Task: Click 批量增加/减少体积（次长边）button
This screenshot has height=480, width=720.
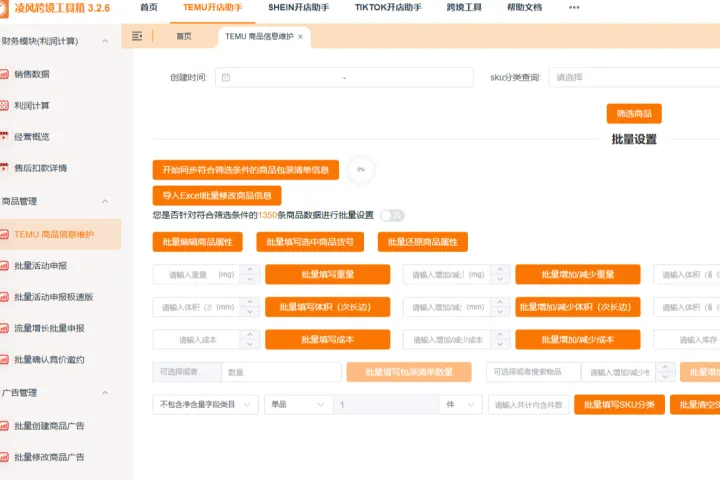Action: [x=578, y=307]
